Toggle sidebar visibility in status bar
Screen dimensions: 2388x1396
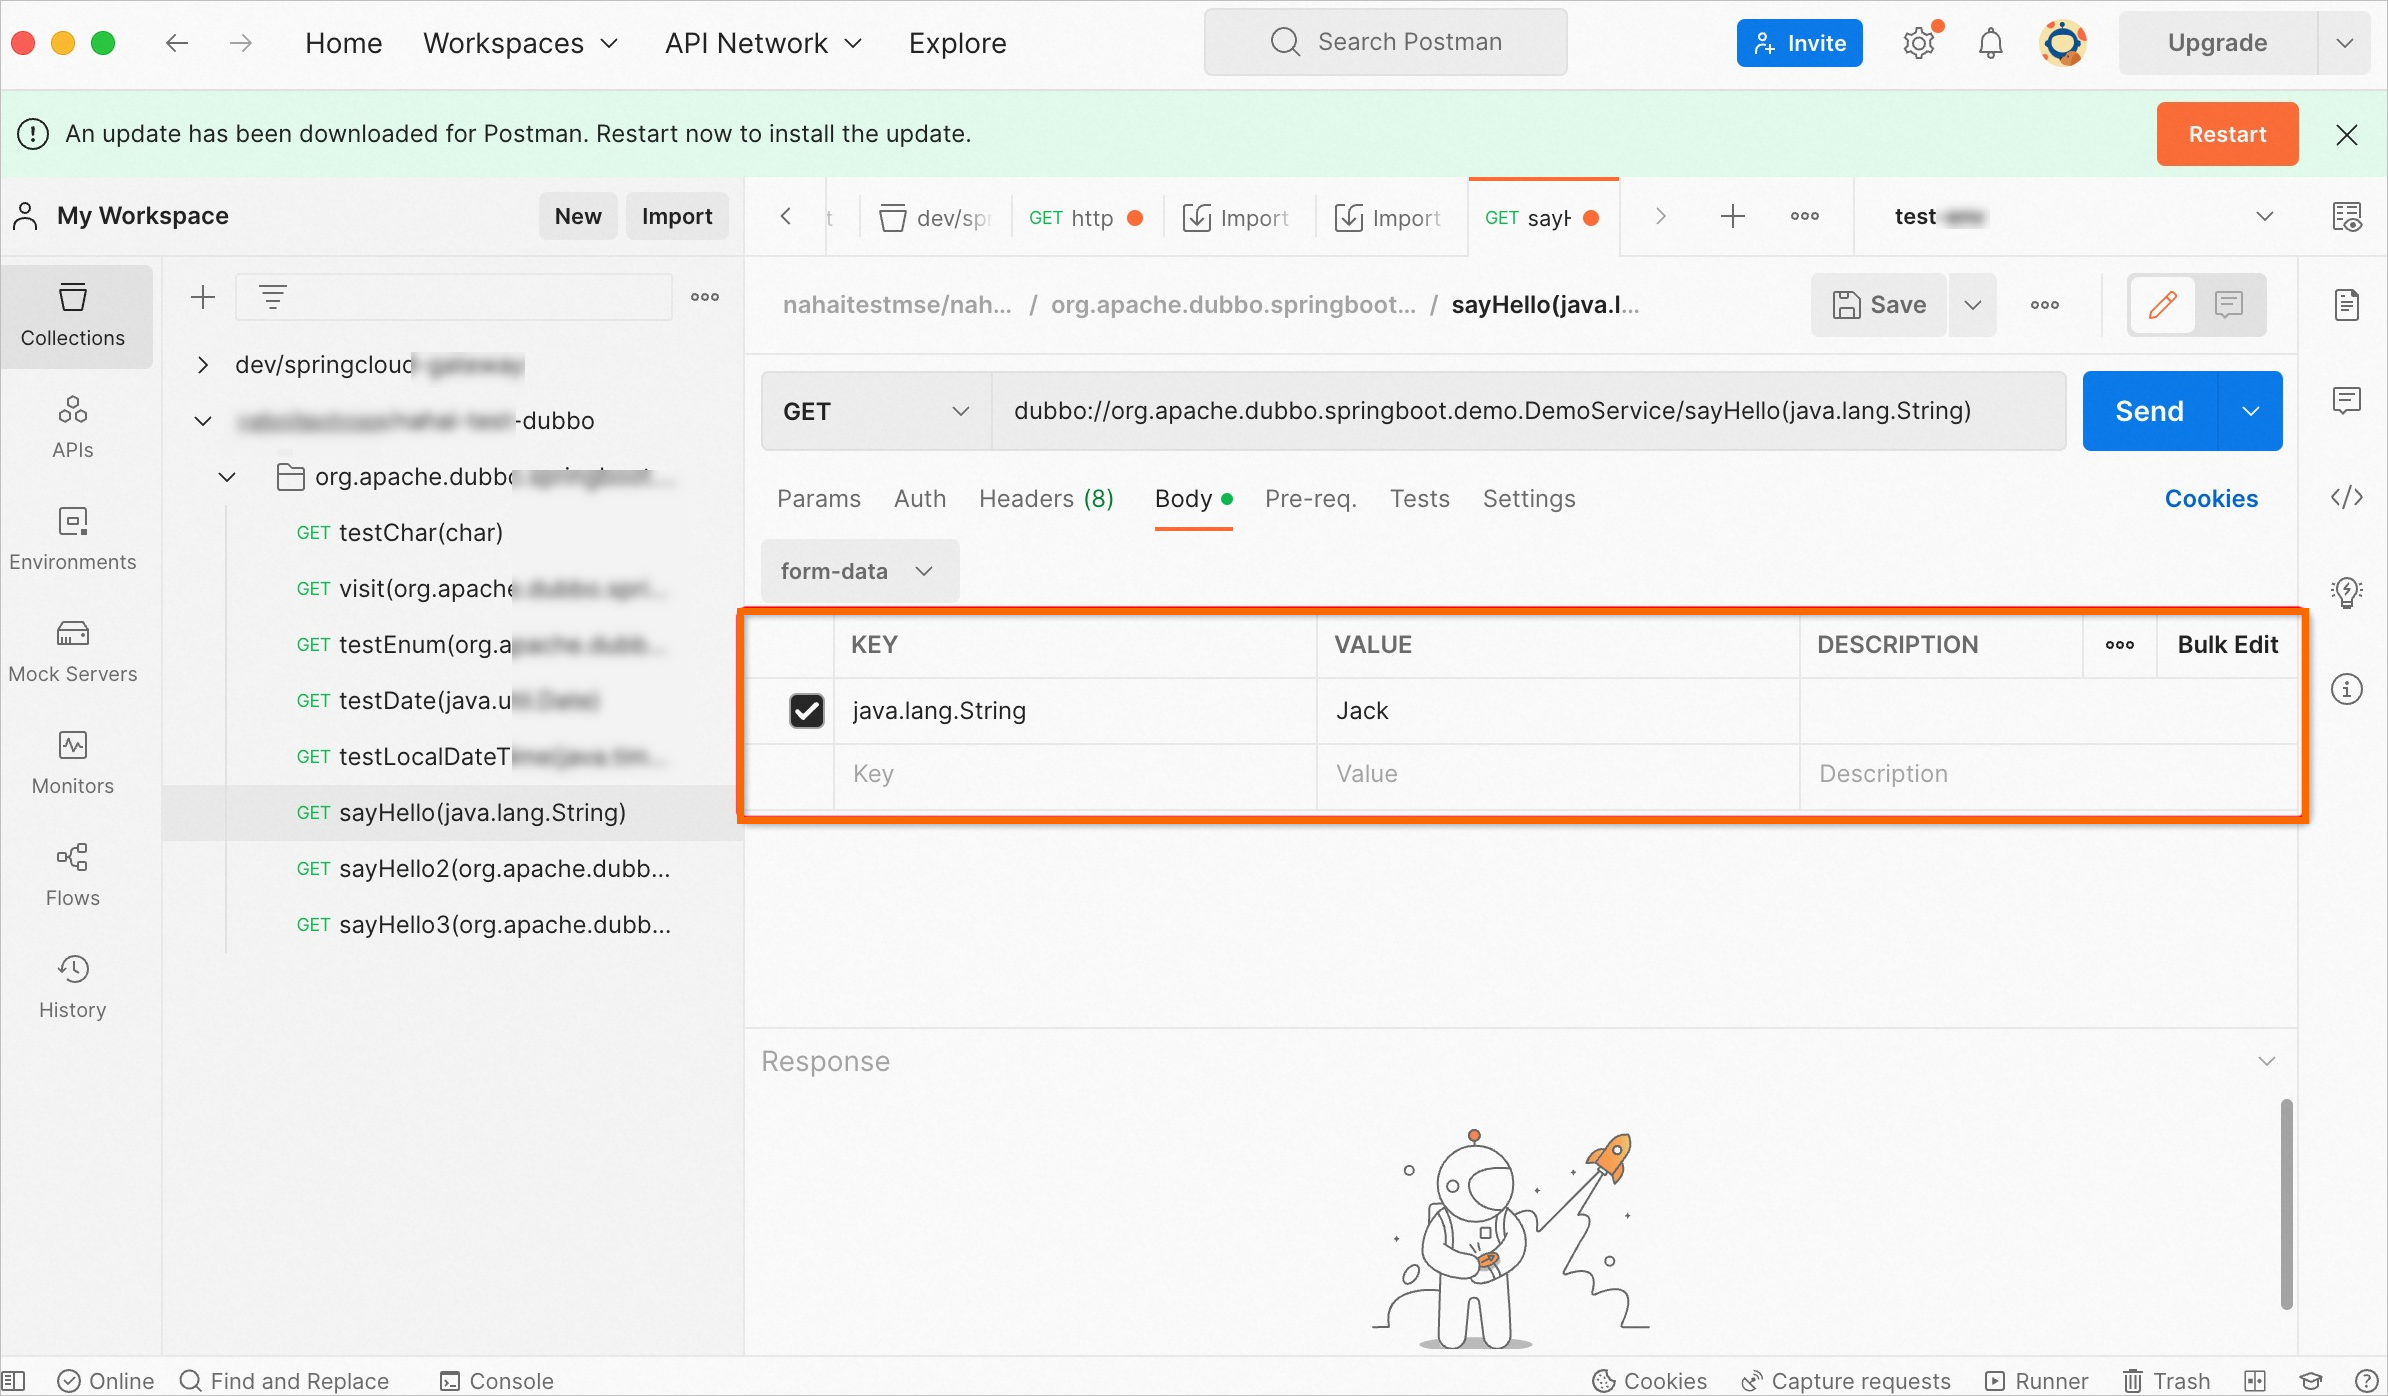pos(14,1380)
